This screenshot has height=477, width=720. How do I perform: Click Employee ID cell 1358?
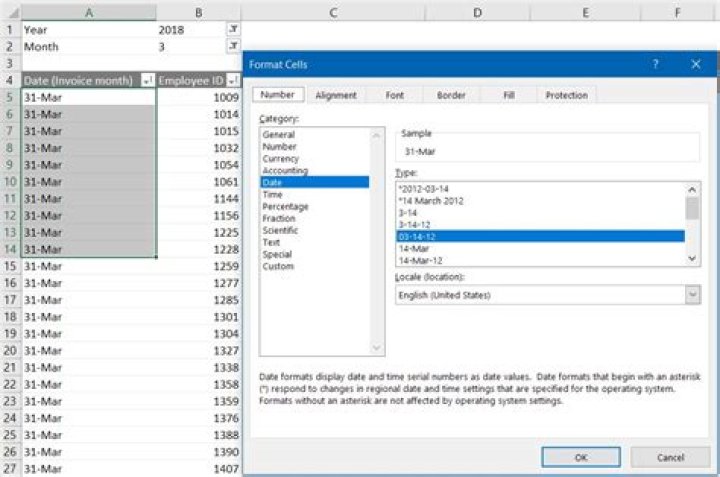point(198,384)
